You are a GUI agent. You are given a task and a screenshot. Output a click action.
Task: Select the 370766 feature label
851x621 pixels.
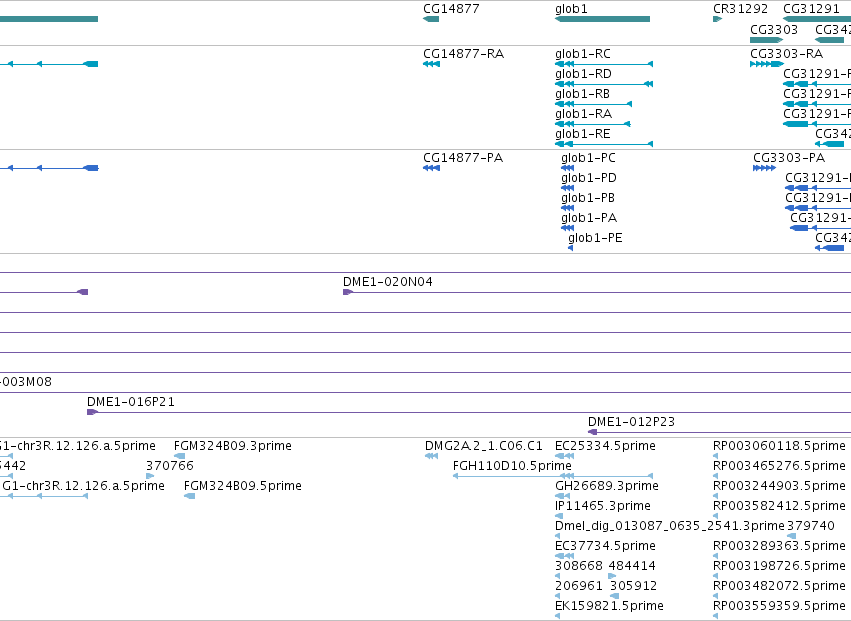coord(170,466)
